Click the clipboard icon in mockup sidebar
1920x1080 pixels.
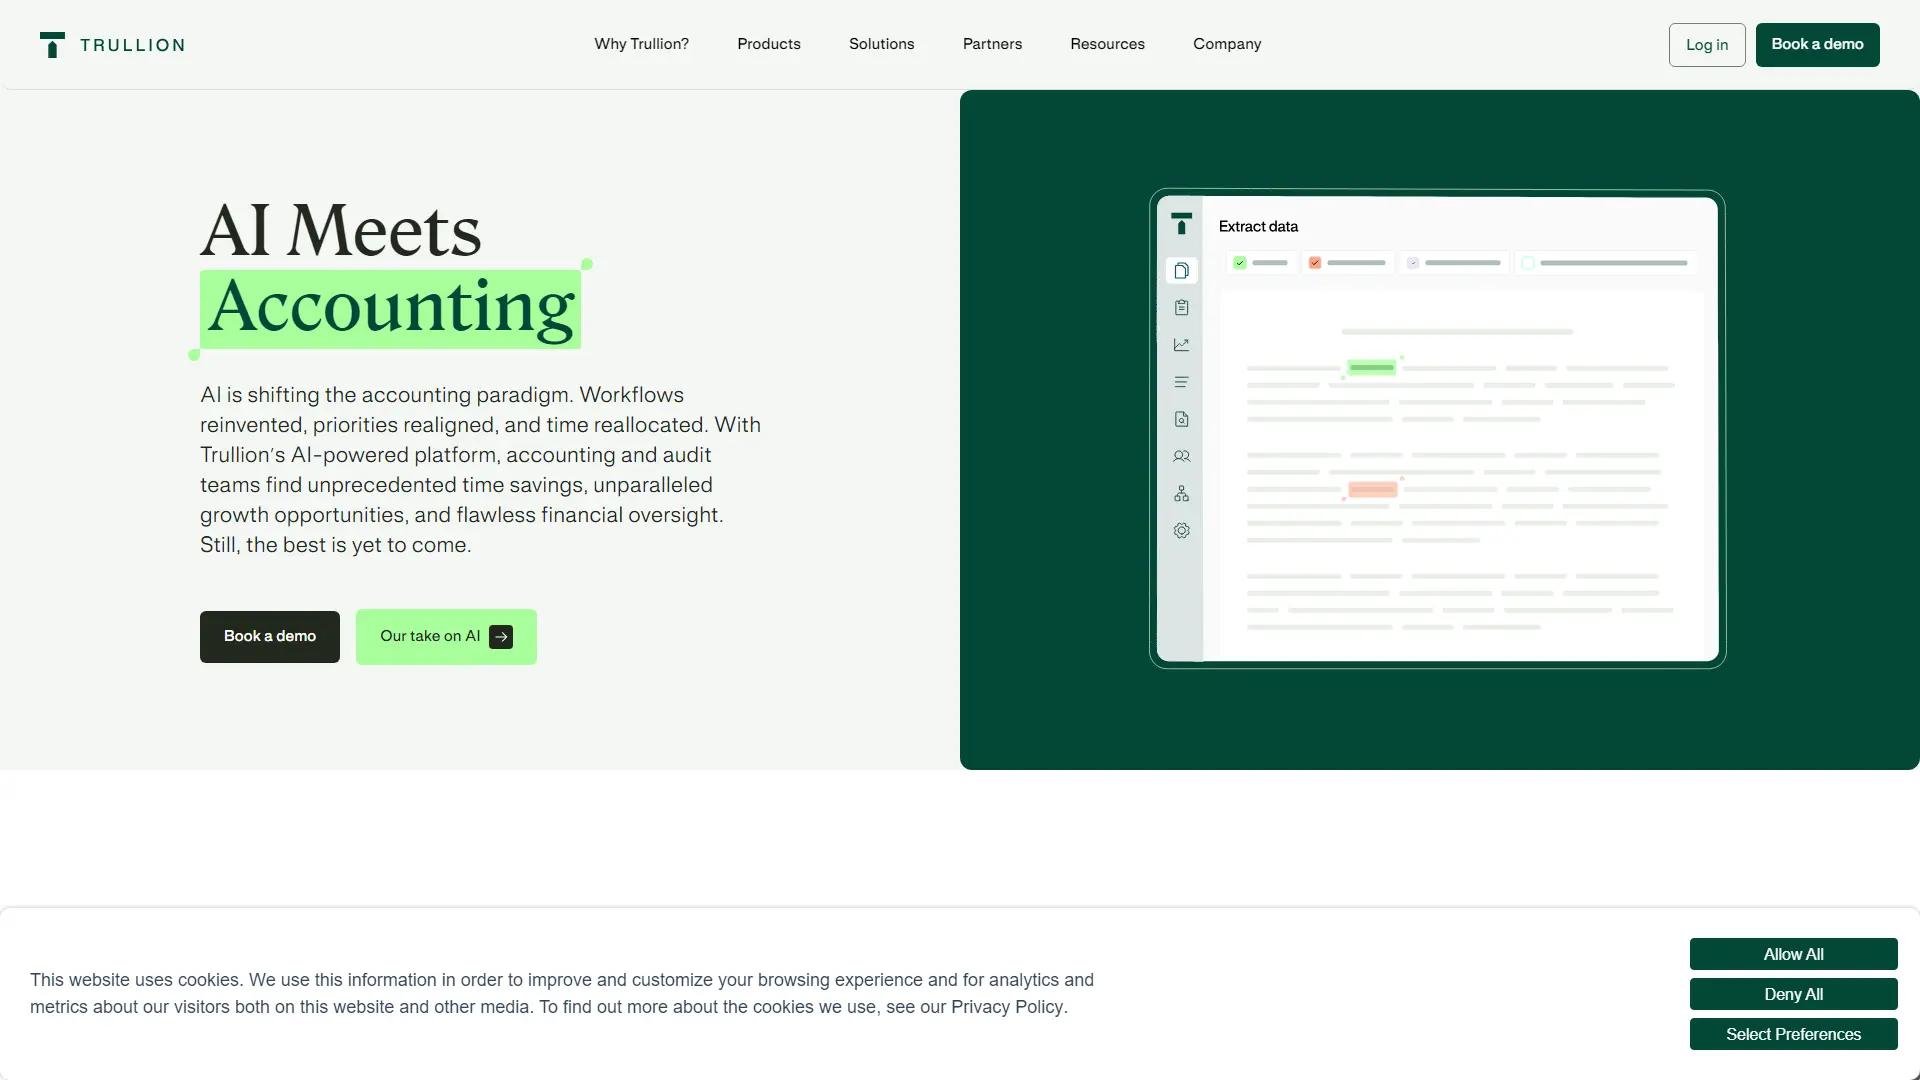point(1181,308)
